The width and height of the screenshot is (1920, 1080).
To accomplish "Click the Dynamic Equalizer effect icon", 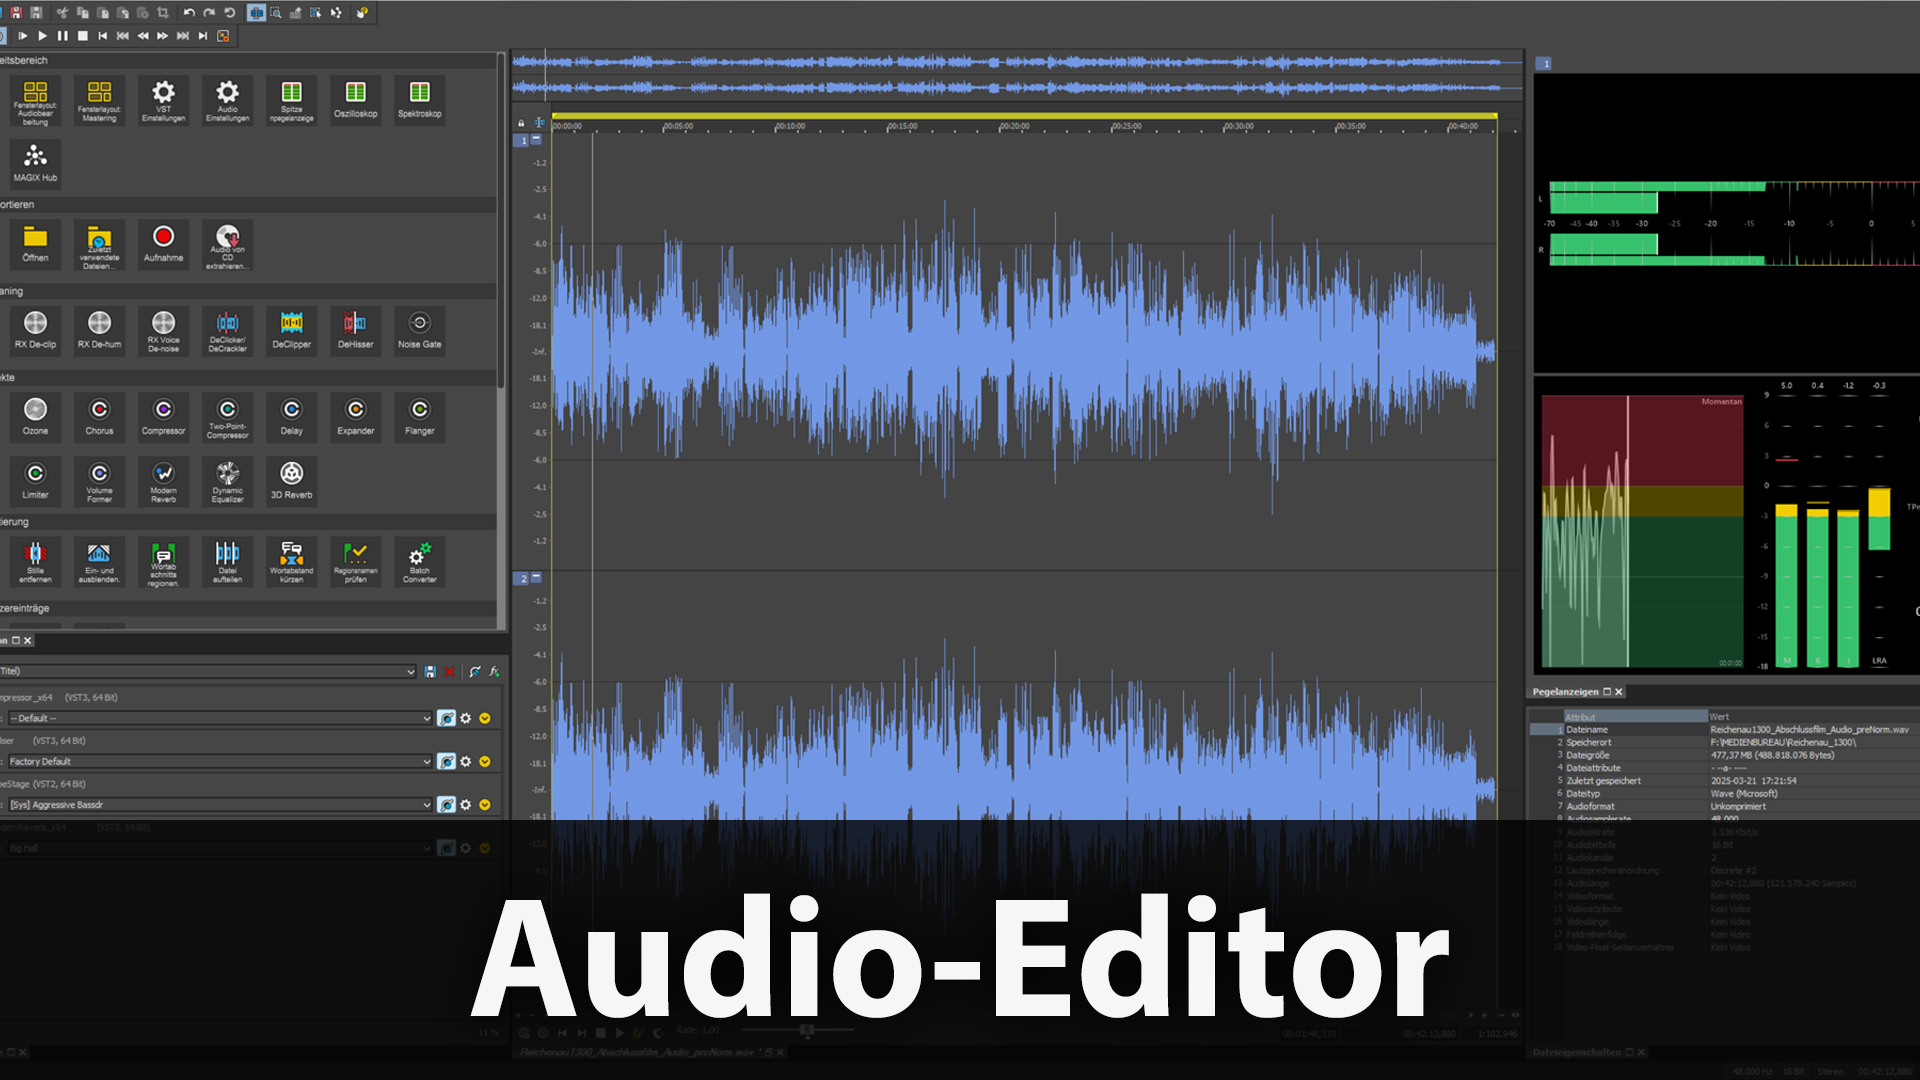I will tap(227, 479).
